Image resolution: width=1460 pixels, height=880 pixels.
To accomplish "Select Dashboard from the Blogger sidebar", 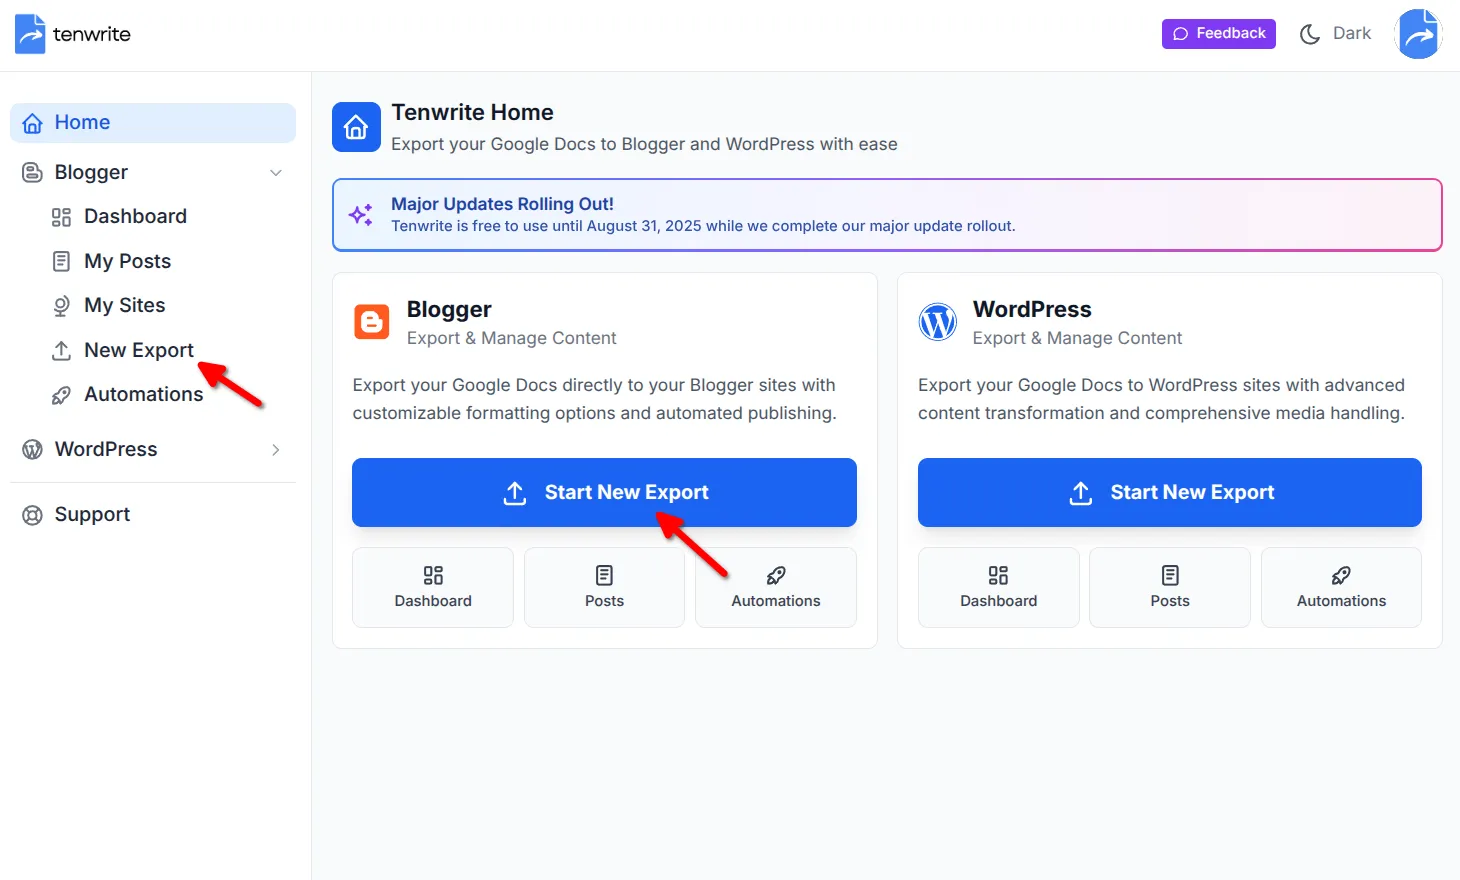I will click(135, 216).
